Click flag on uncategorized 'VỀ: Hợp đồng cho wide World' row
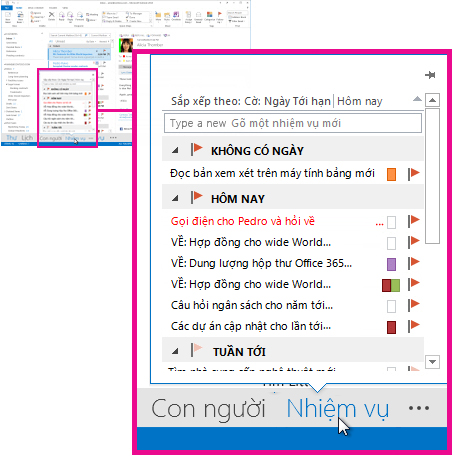 click(414, 241)
